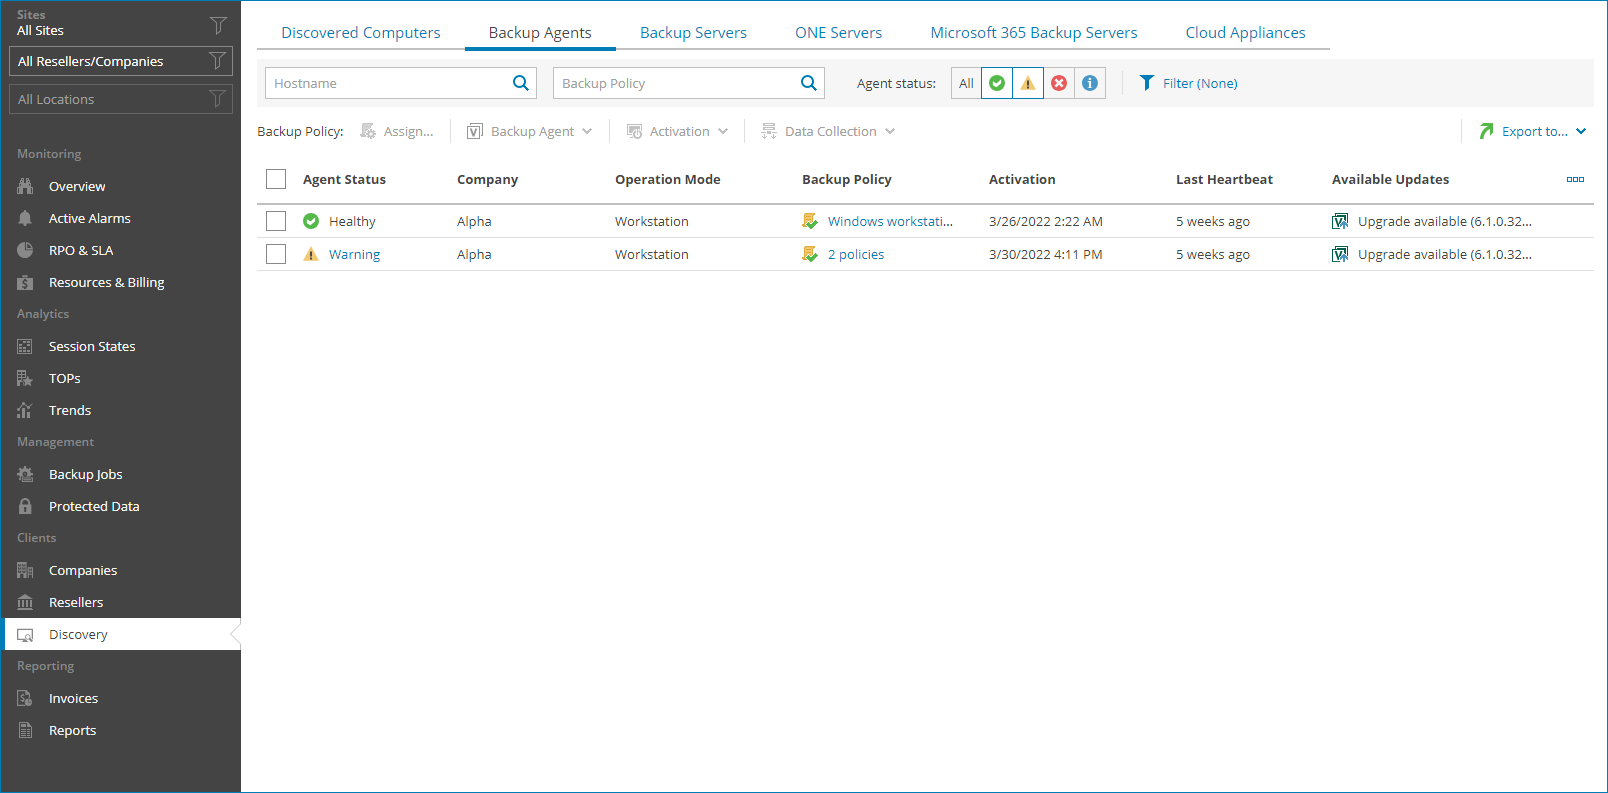
Task: Filter agents by warning status icon
Action: [1028, 83]
